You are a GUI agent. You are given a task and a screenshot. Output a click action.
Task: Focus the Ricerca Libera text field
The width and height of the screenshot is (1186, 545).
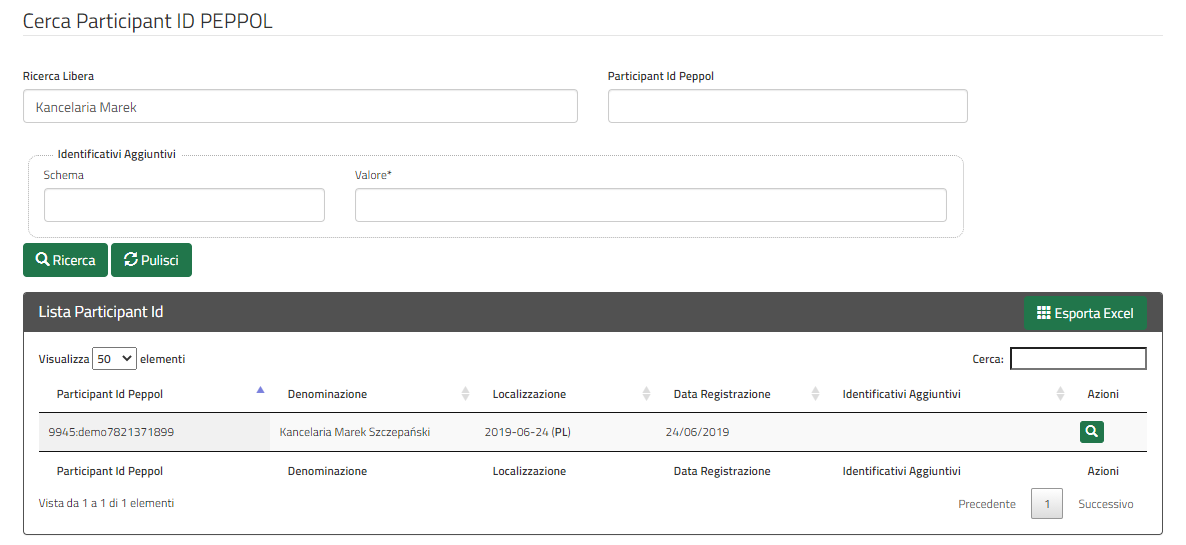pos(300,107)
